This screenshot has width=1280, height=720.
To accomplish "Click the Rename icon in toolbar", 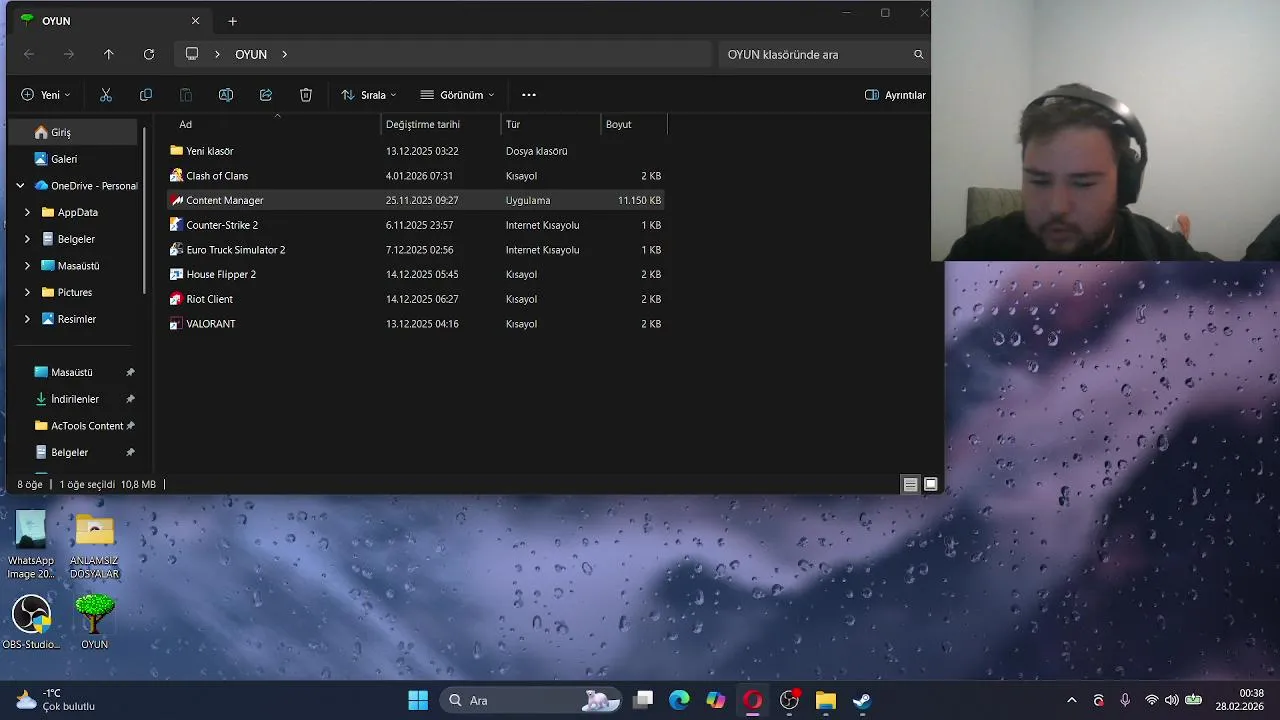I will (x=226, y=95).
